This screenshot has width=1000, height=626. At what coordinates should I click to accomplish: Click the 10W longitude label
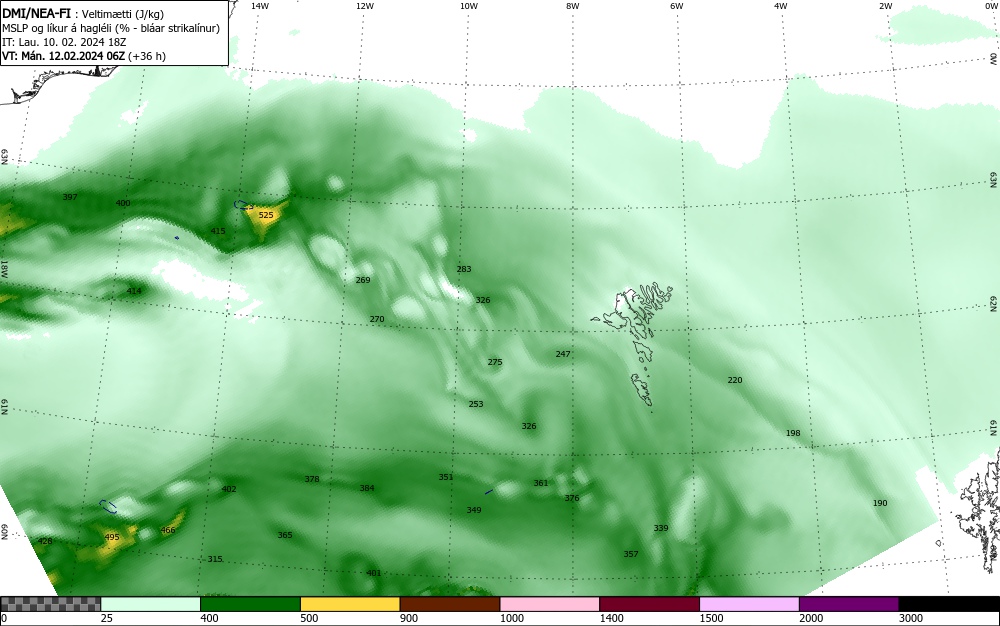click(469, 6)
